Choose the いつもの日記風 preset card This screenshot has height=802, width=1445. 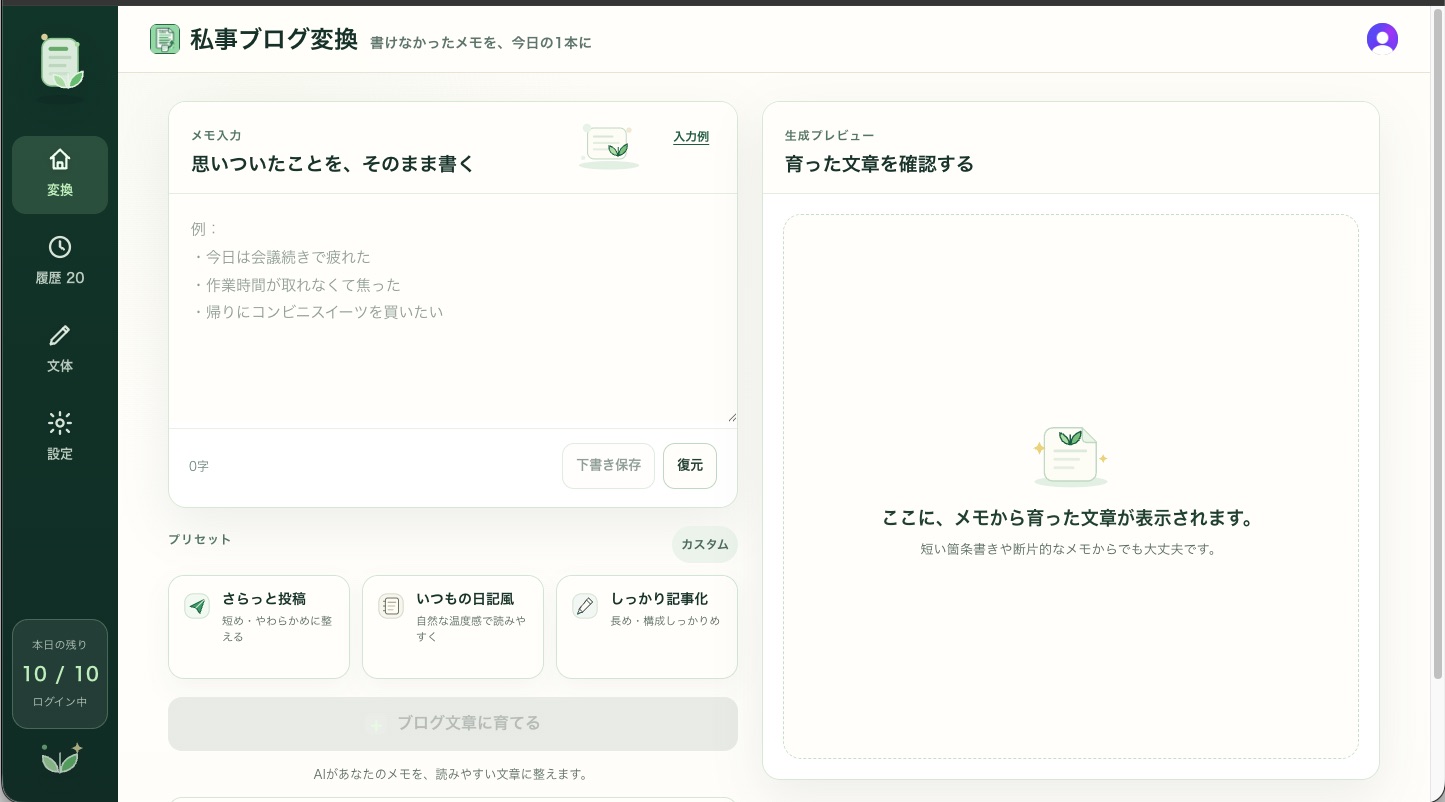point(453,627)
